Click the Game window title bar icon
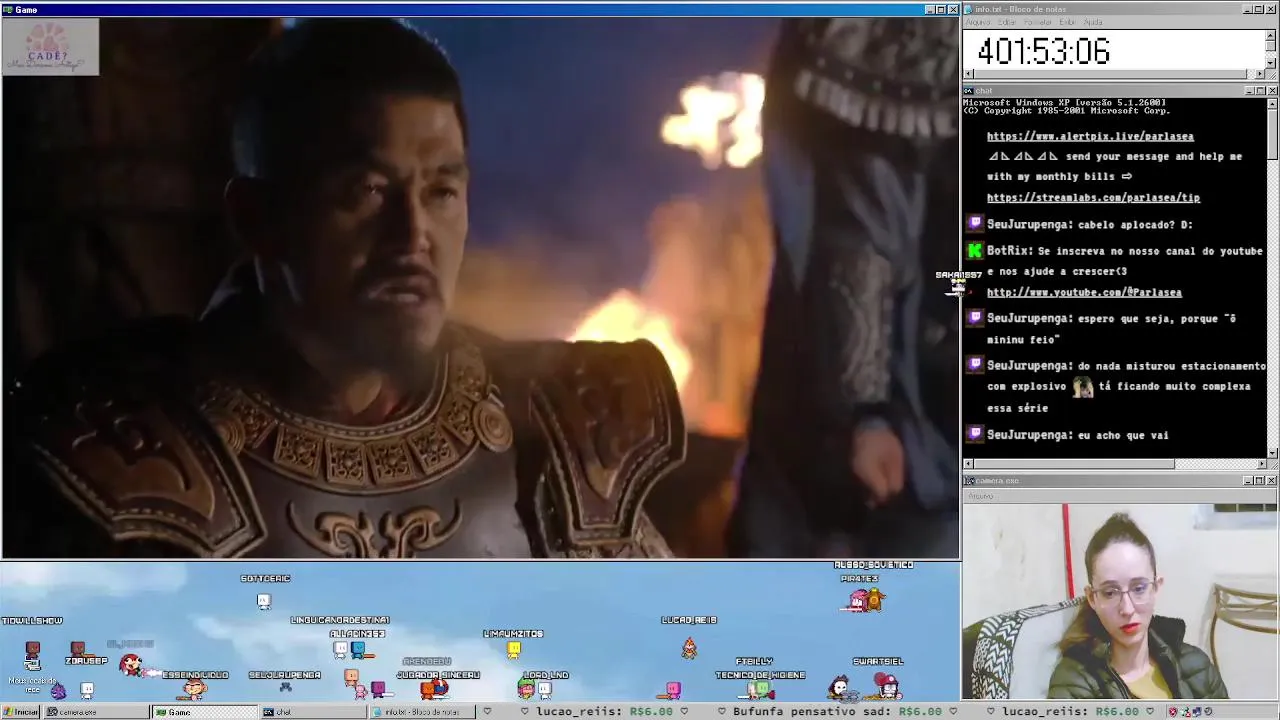Viewport: 1280px width, 720px height. pyautogui.click(x=8, y=9)
